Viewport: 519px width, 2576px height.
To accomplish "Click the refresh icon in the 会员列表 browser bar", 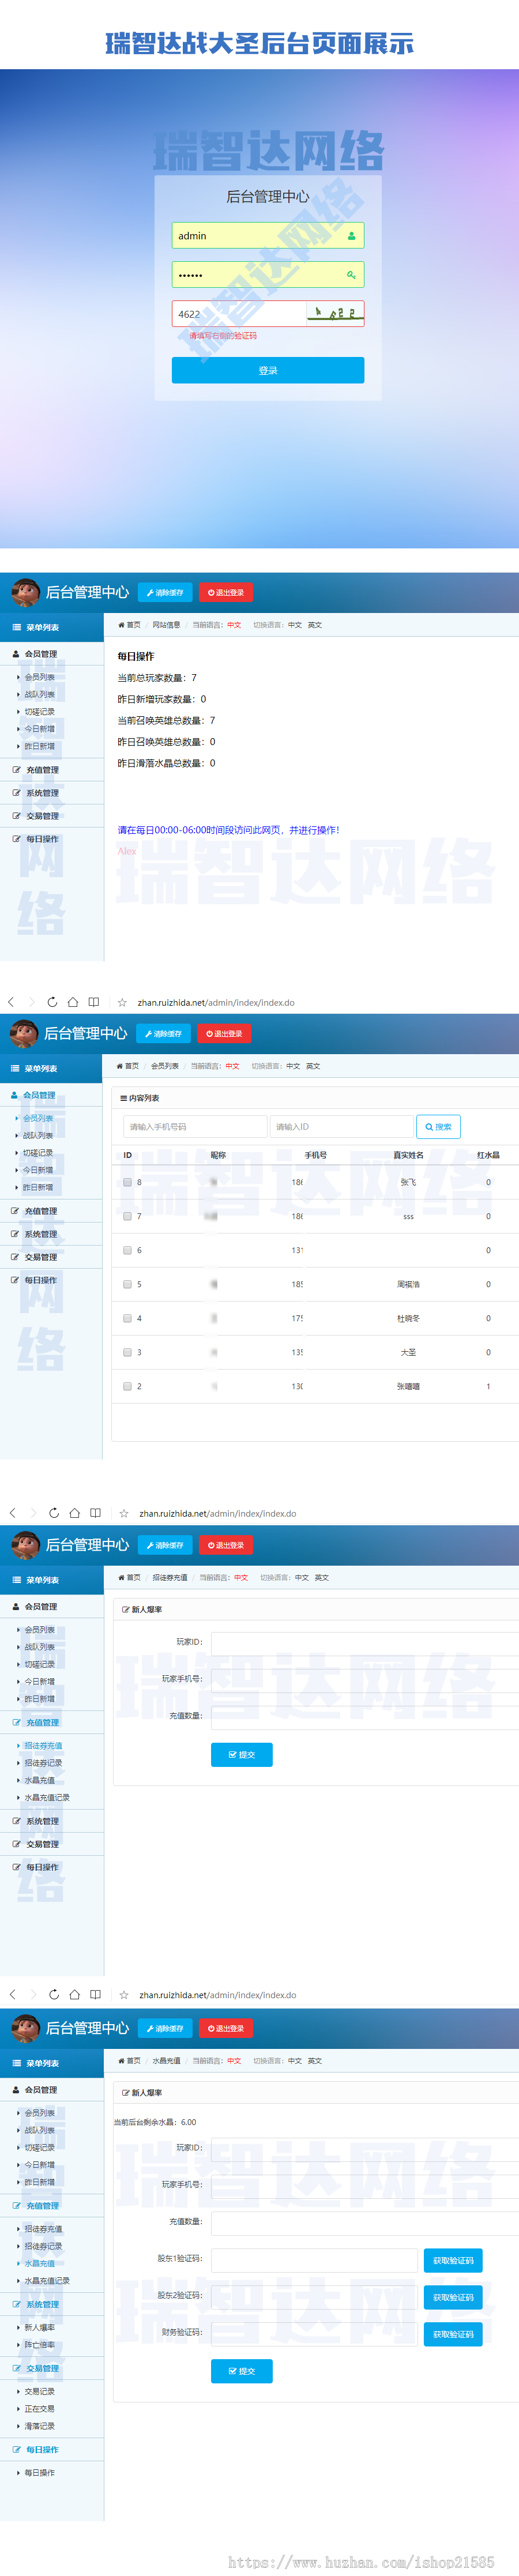I will [52, 1002].
